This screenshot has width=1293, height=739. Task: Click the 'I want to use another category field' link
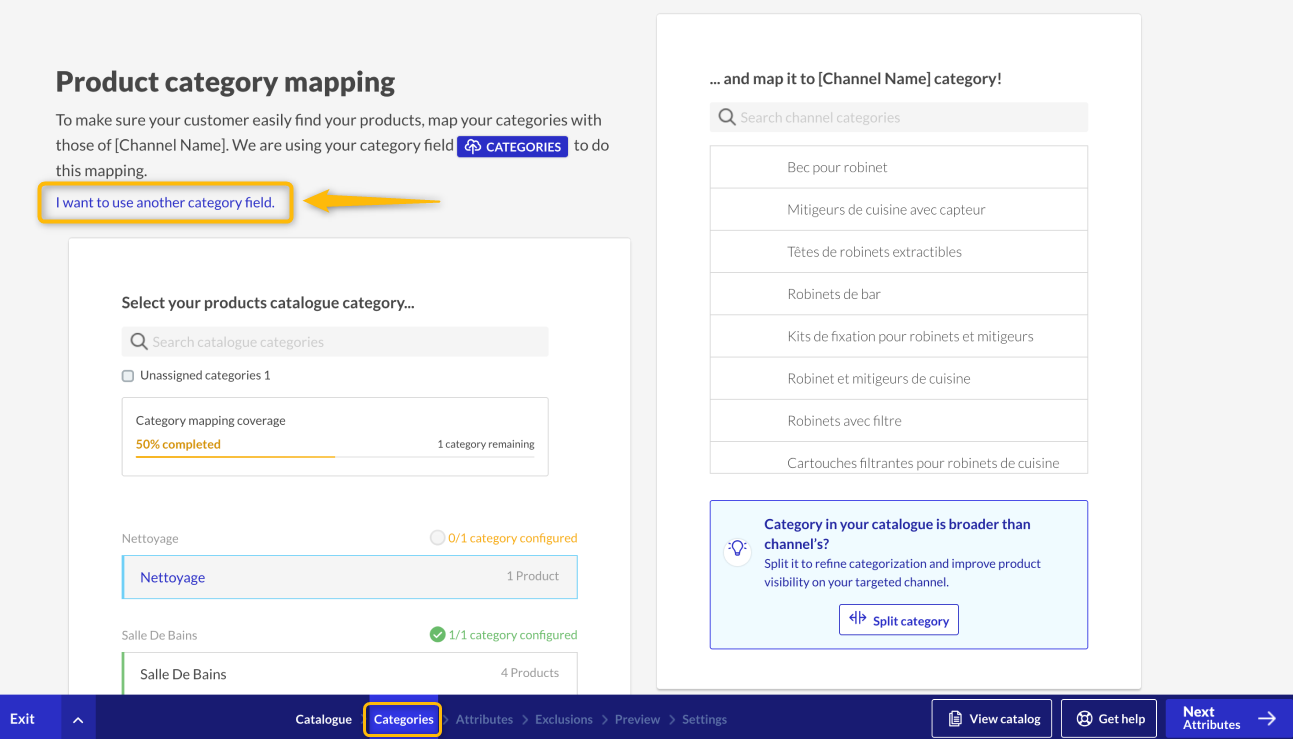[x=165, y=202]
